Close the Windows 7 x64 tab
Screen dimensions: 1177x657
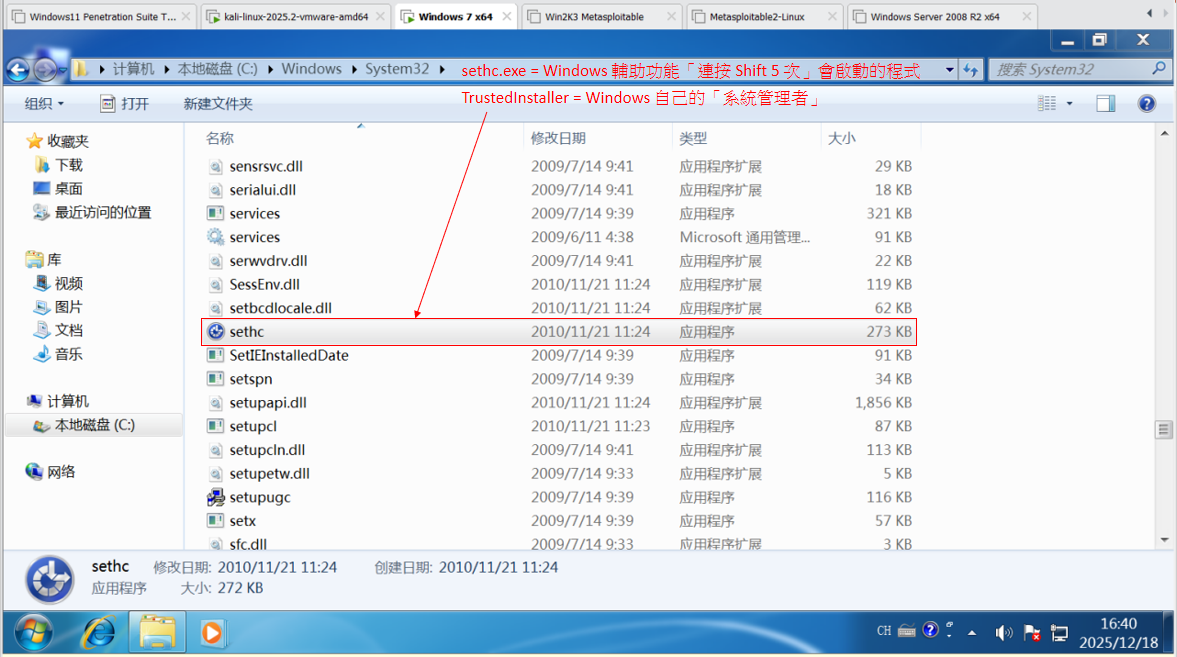tap(507, 17)
